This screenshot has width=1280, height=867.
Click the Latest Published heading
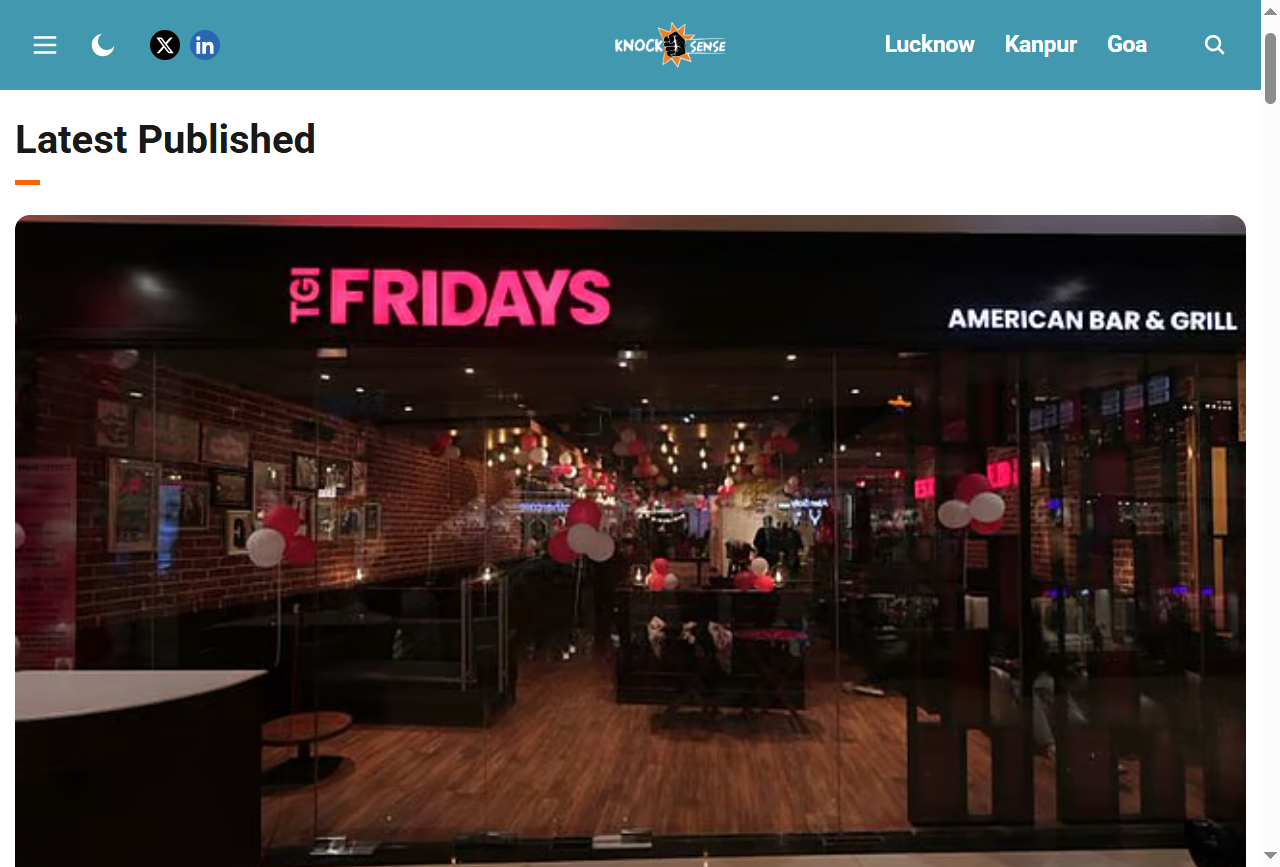click(x=165, y=139)
